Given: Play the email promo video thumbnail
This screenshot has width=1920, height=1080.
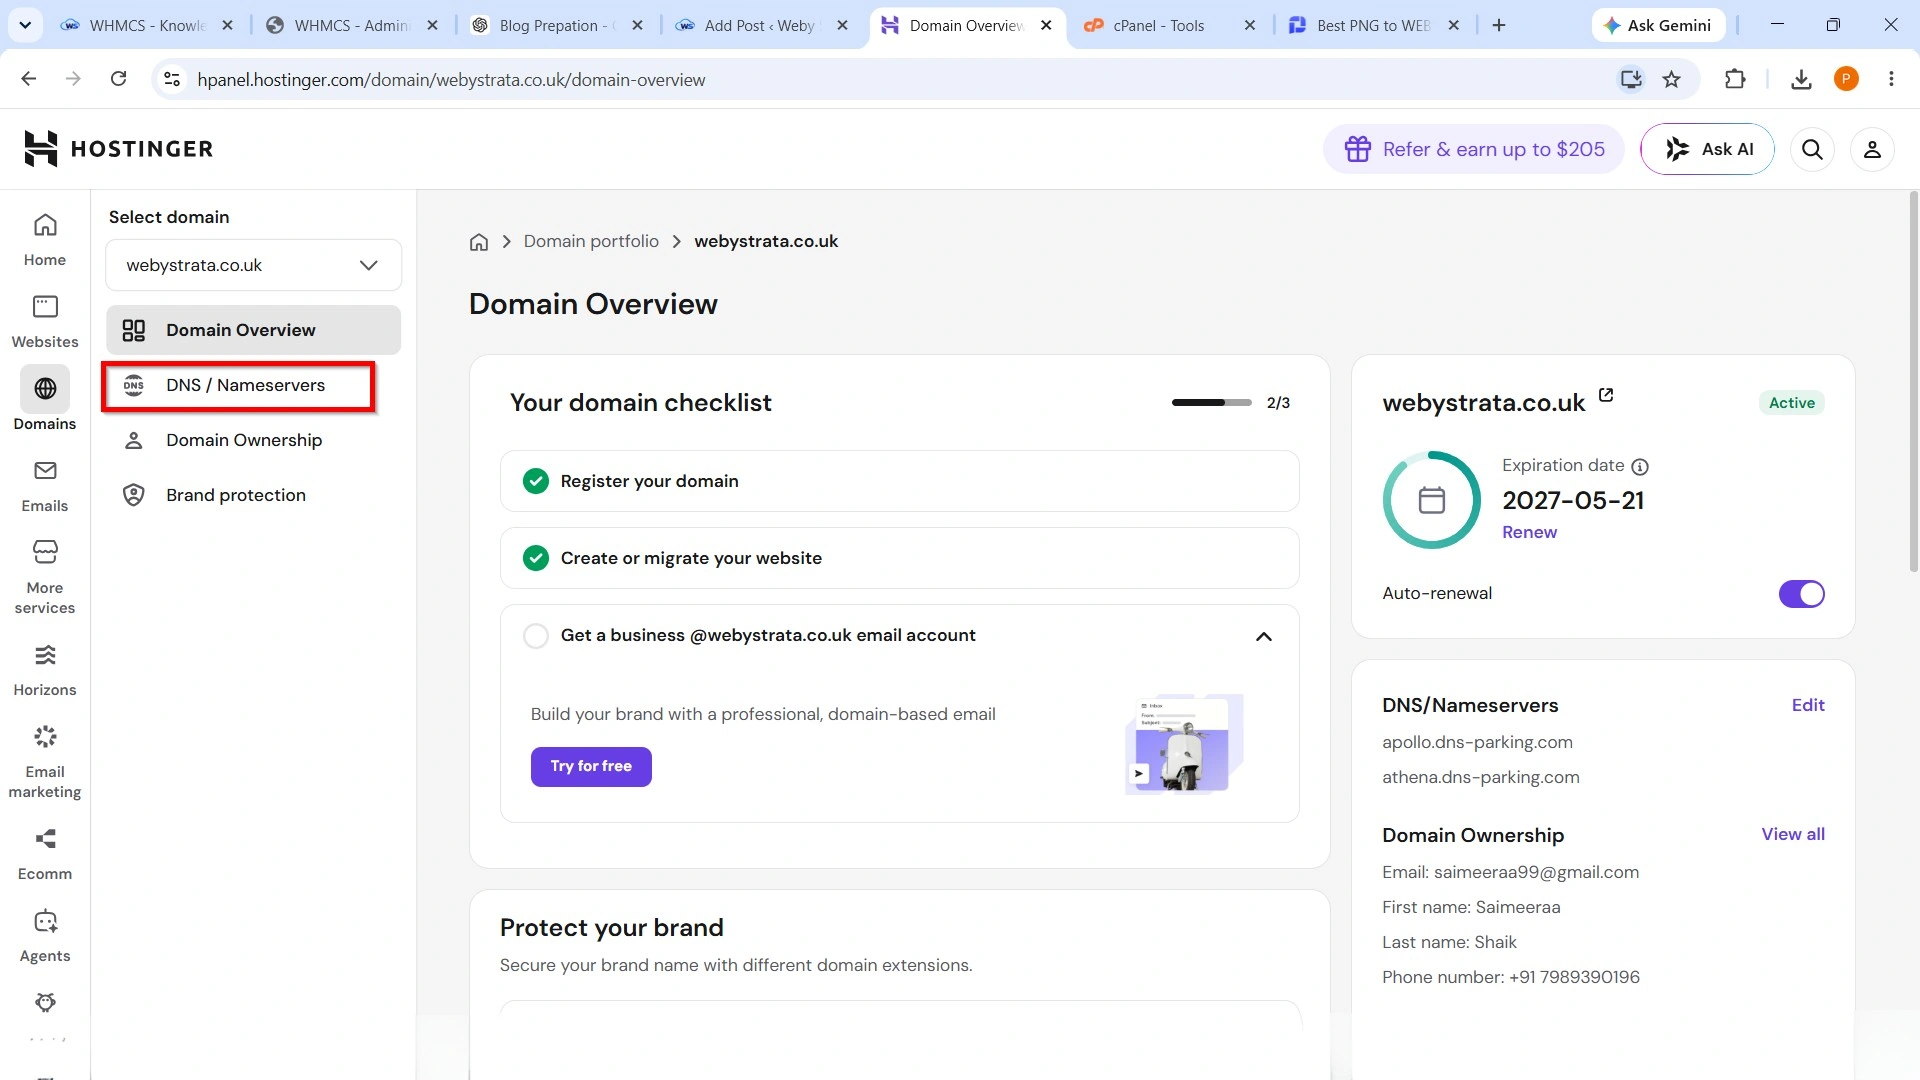Looking at the screenshot, I should click(x=1184, y=745).
